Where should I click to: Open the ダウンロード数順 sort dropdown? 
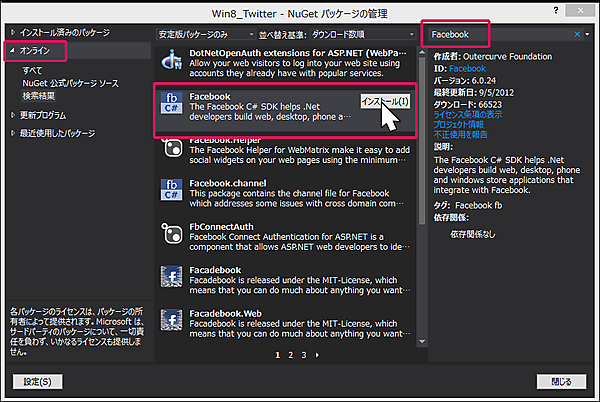click(362, 34)
